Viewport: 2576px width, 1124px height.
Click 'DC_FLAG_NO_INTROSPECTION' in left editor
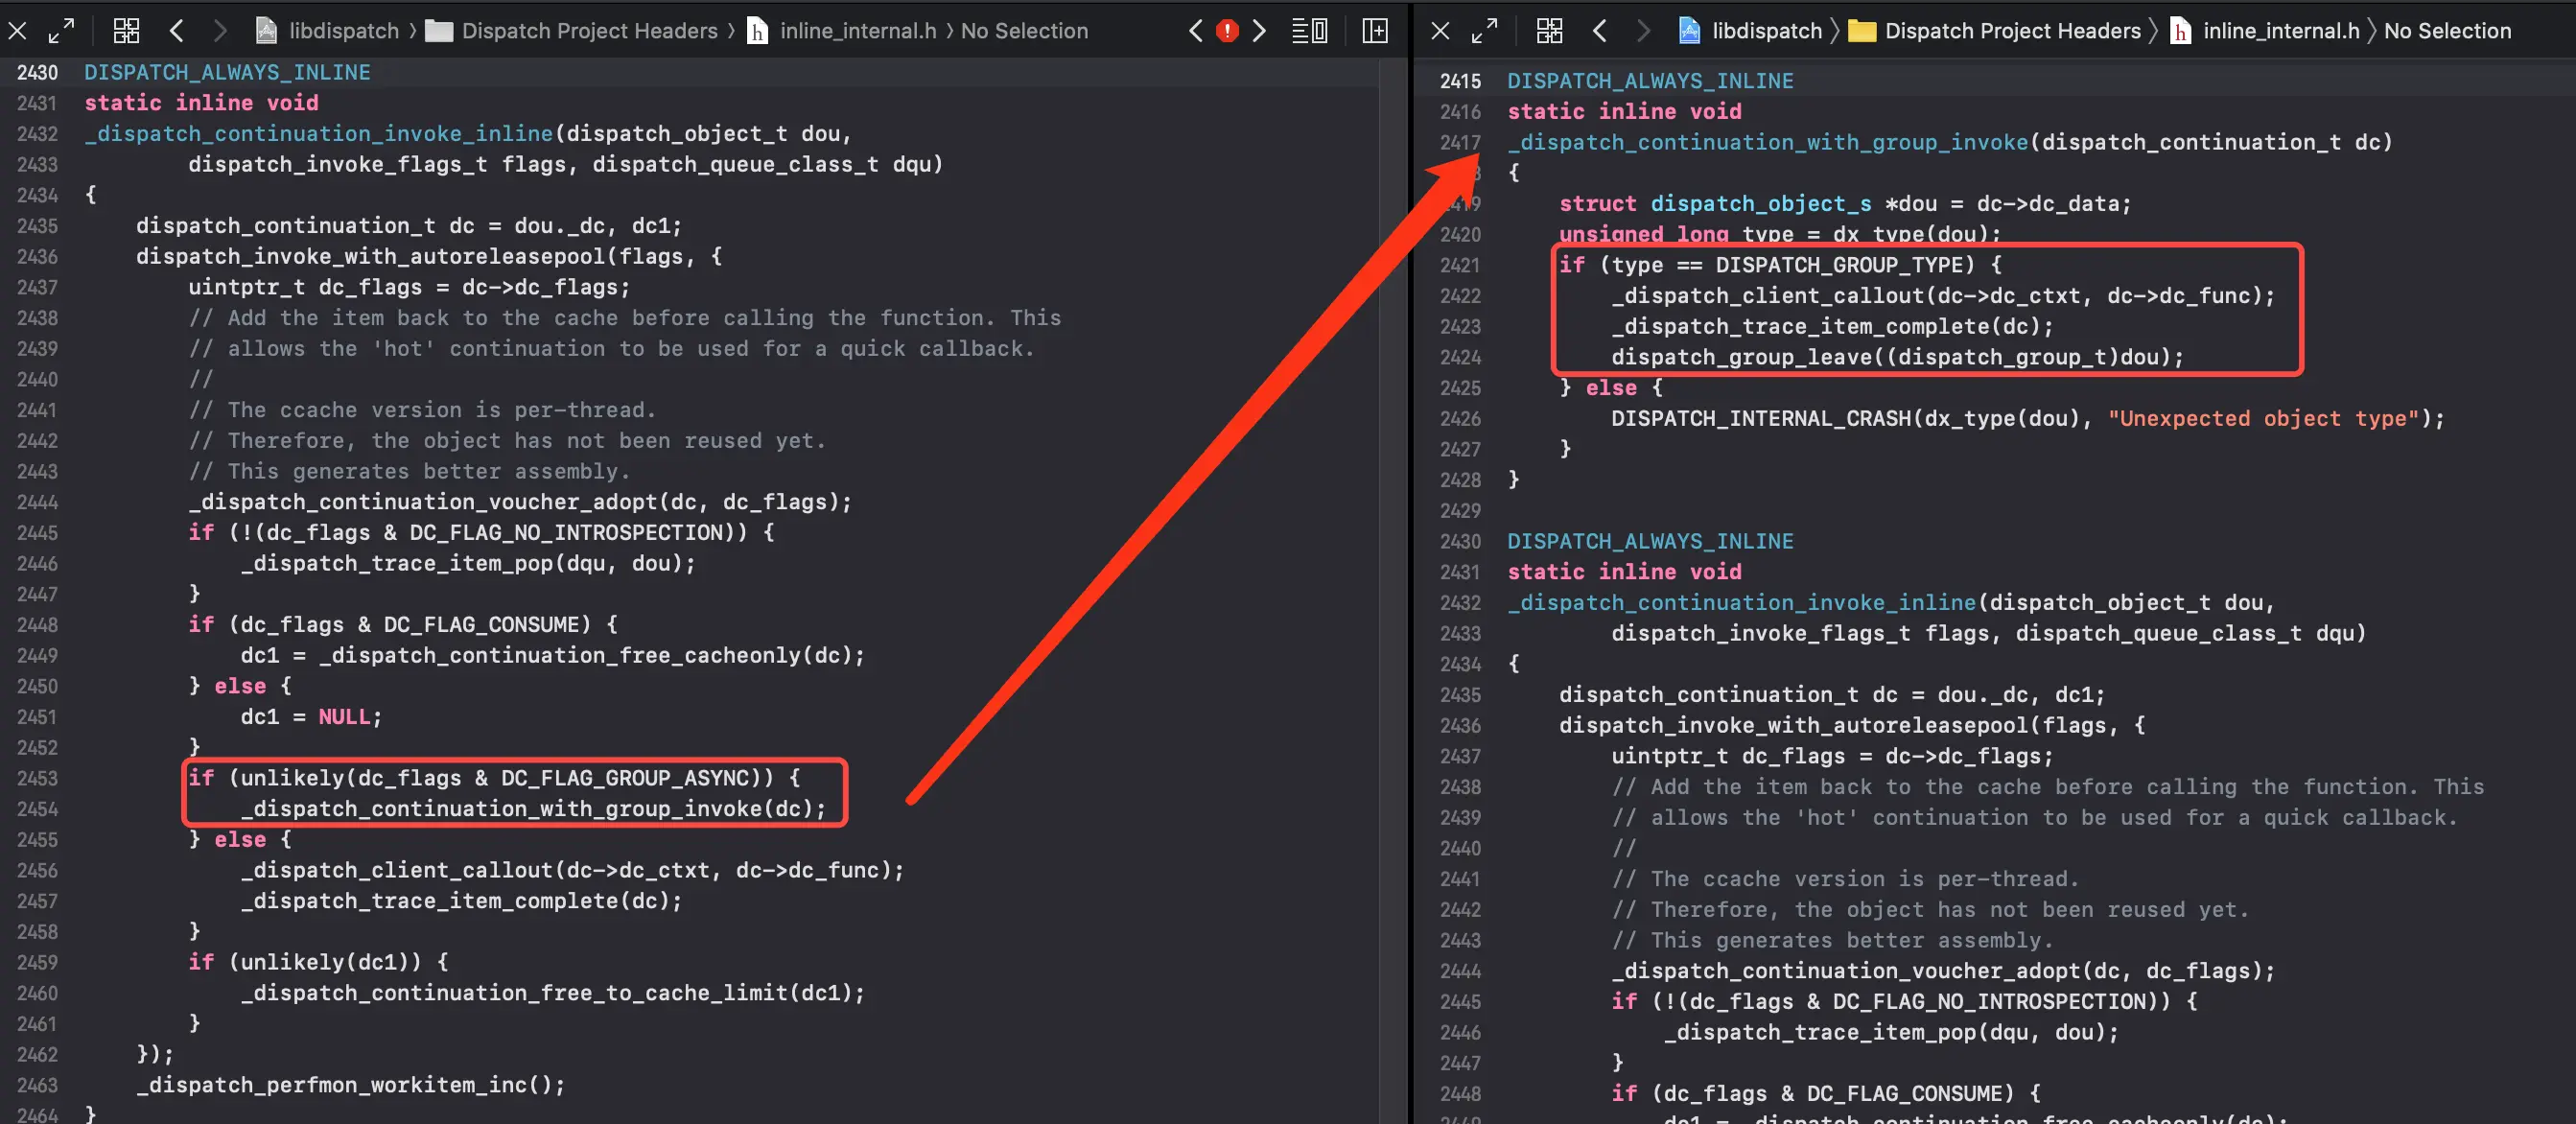point(566,532)
